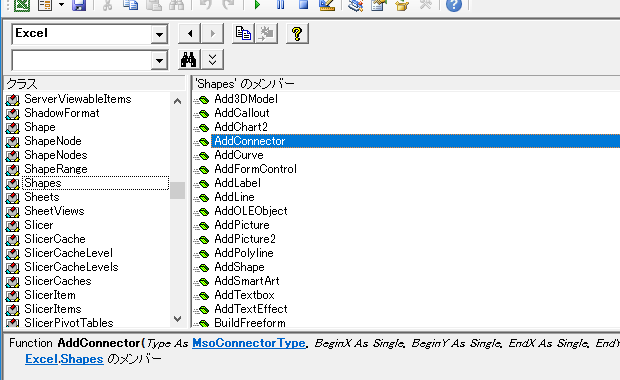Click class list scroll up arrow

[x=178, y=101]
